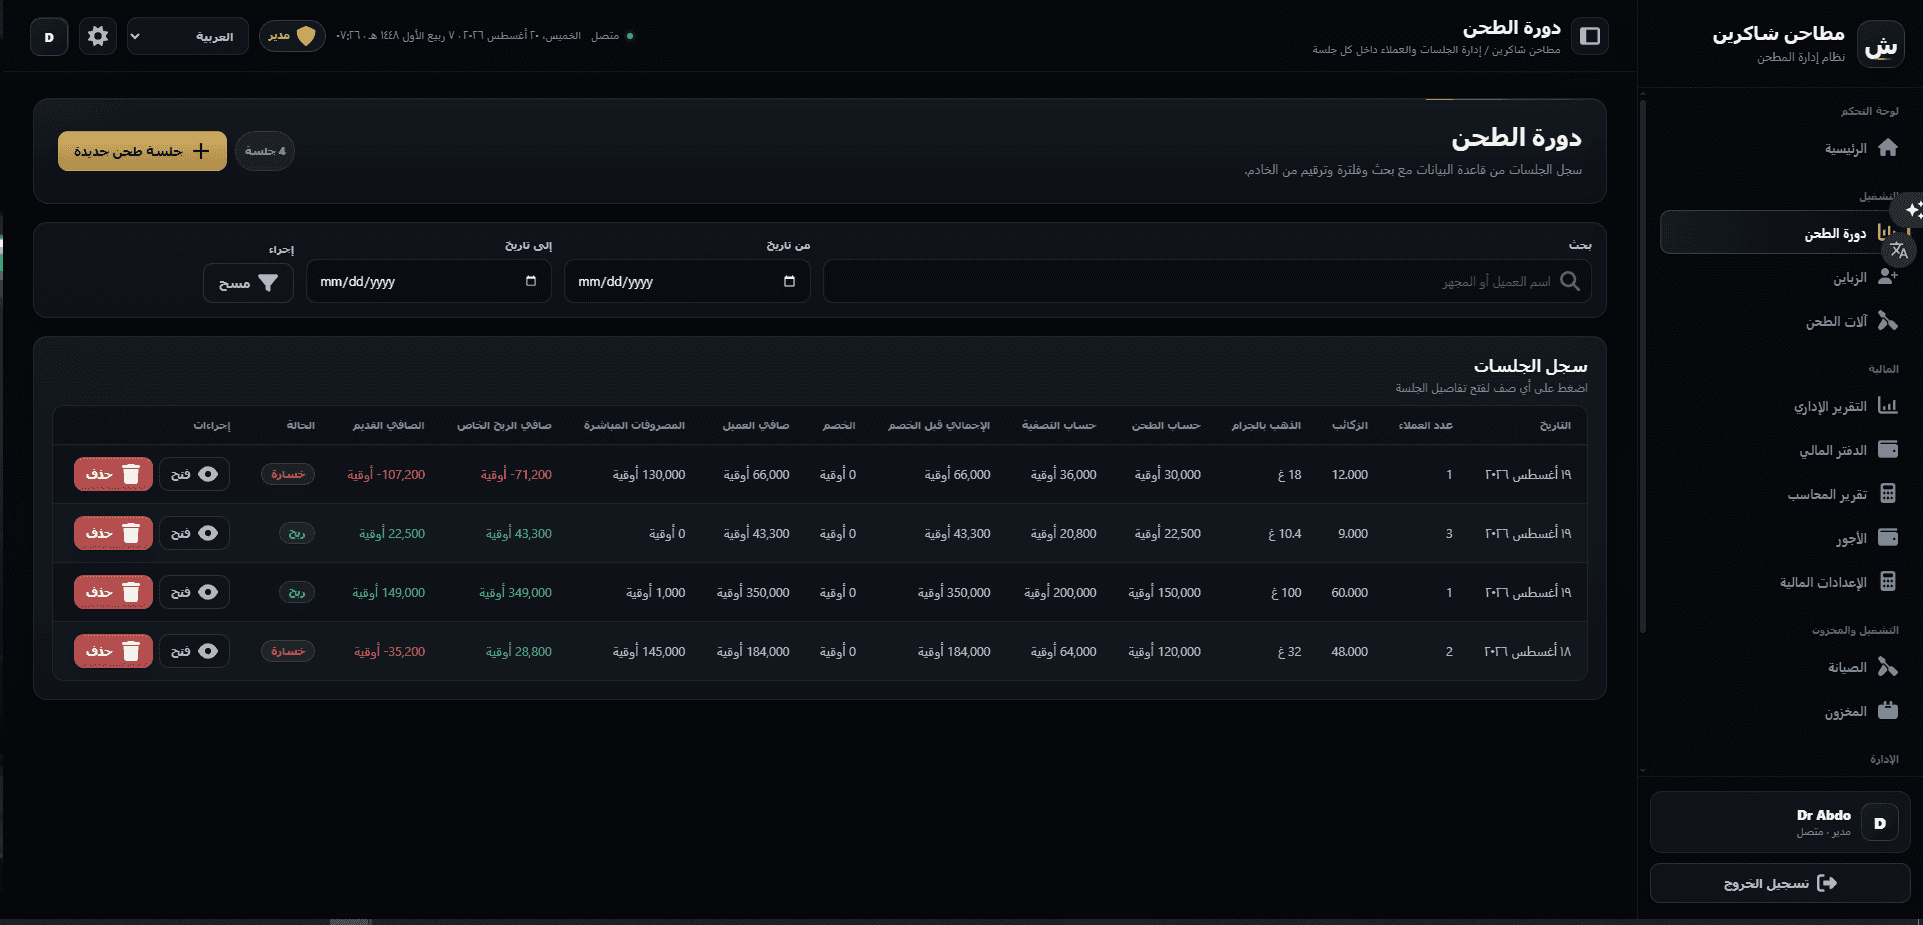
Task: Delete the session with net 22,500
Action: (113, 533)
